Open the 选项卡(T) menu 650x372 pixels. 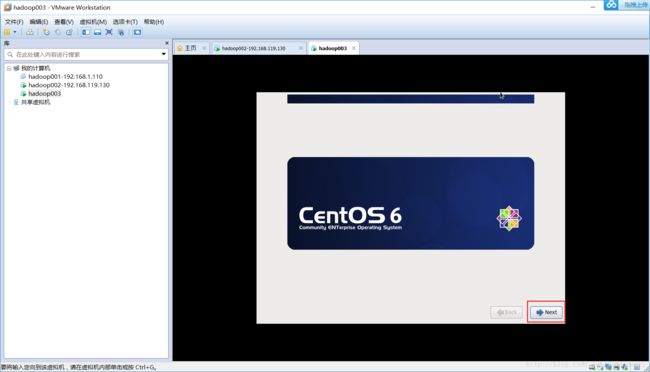coord(125,22)
